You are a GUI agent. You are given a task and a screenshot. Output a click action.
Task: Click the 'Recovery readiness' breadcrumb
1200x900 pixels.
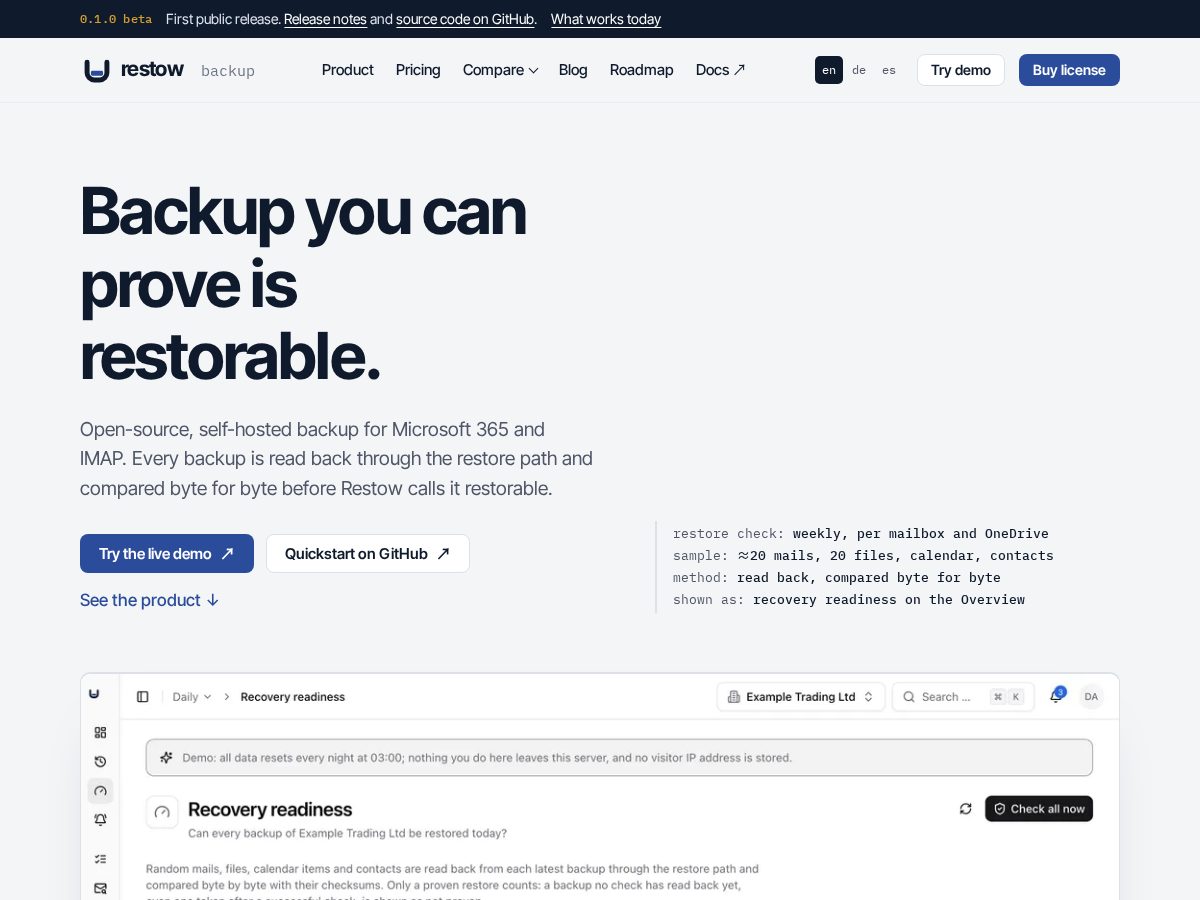coord(293,697)
